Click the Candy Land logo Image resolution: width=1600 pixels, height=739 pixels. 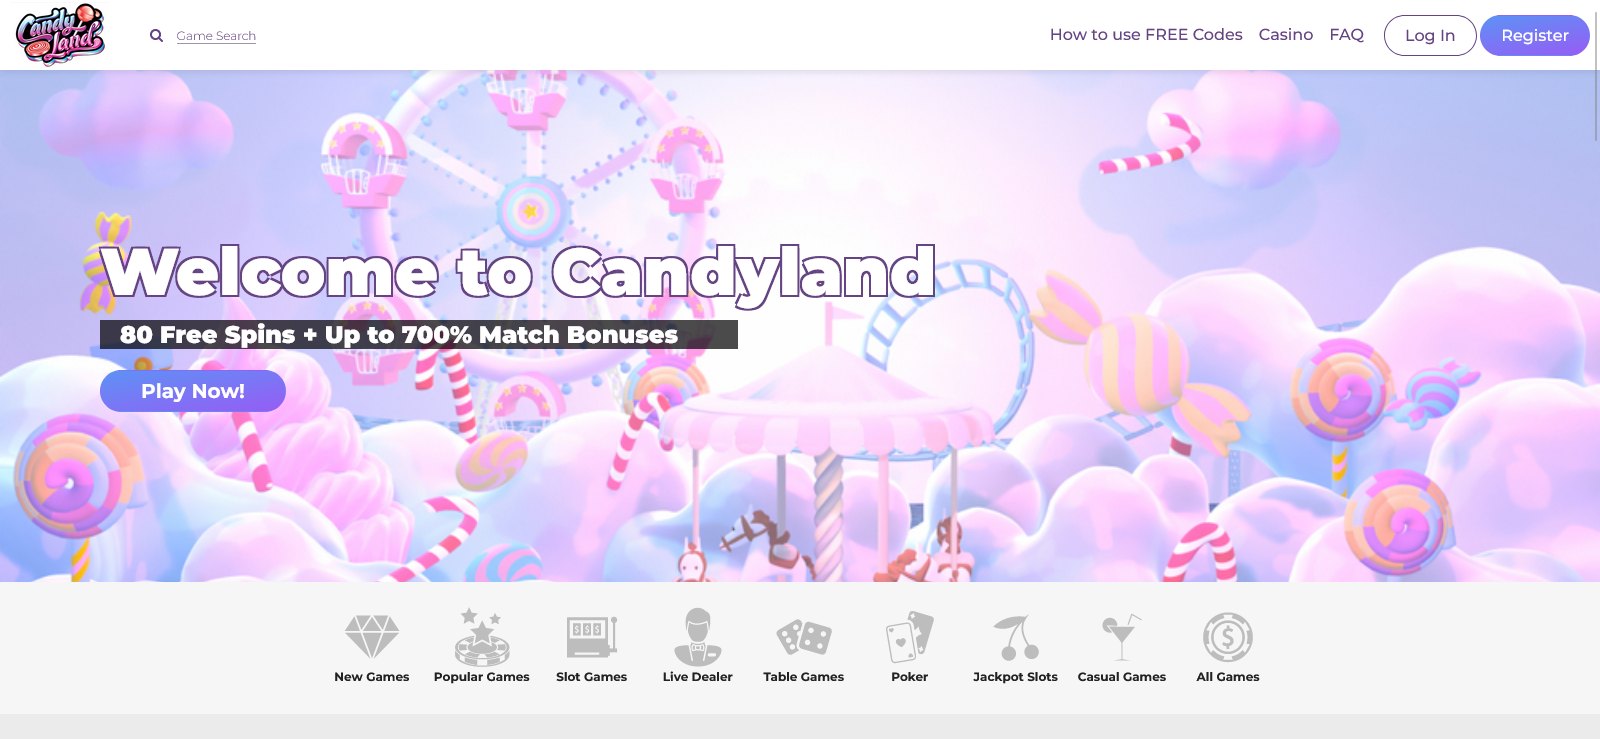coord(61,34)
